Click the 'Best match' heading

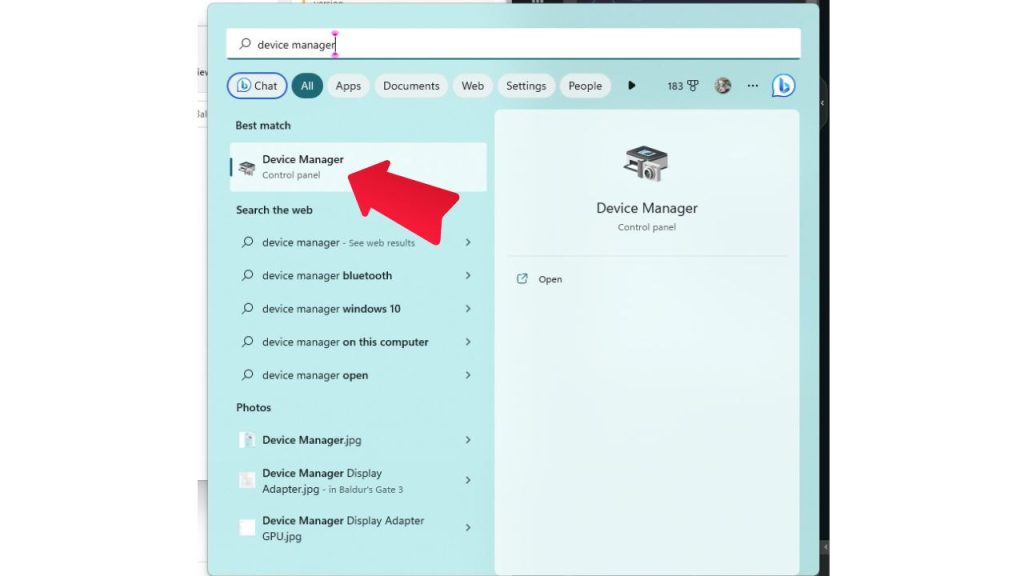click(263, 125)
